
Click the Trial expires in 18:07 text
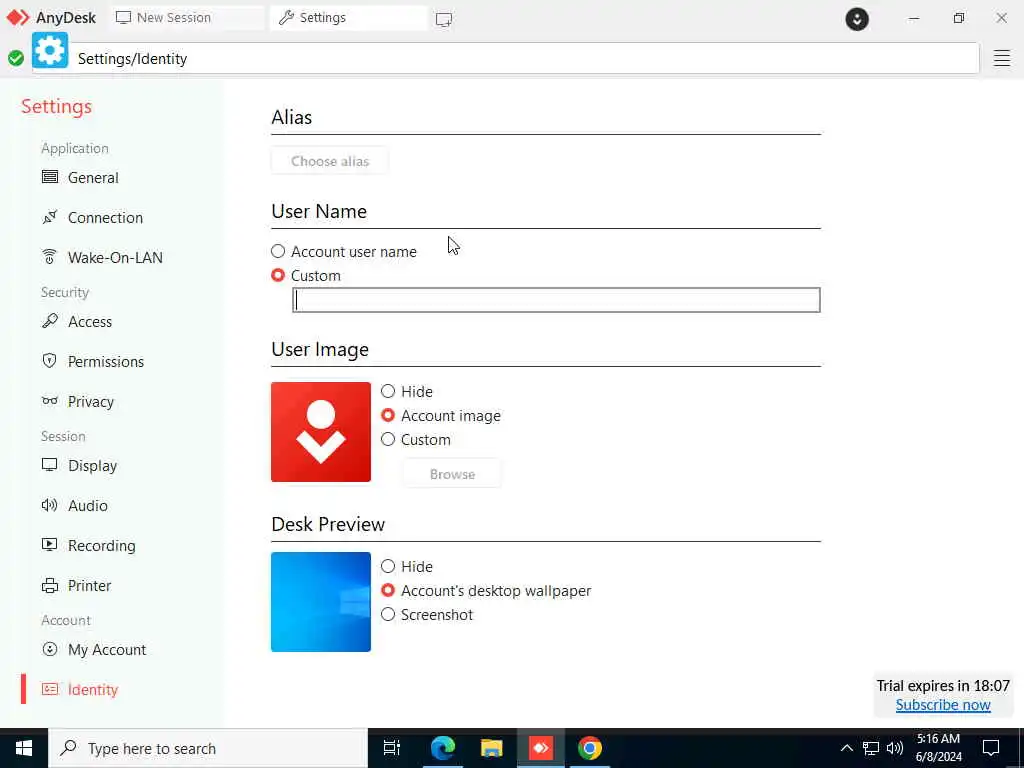coord(942,685)
